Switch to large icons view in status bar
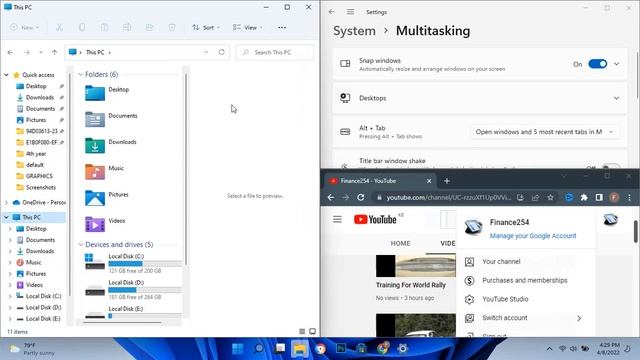Screen dimensions: 640x360 (x=312, y=331)
